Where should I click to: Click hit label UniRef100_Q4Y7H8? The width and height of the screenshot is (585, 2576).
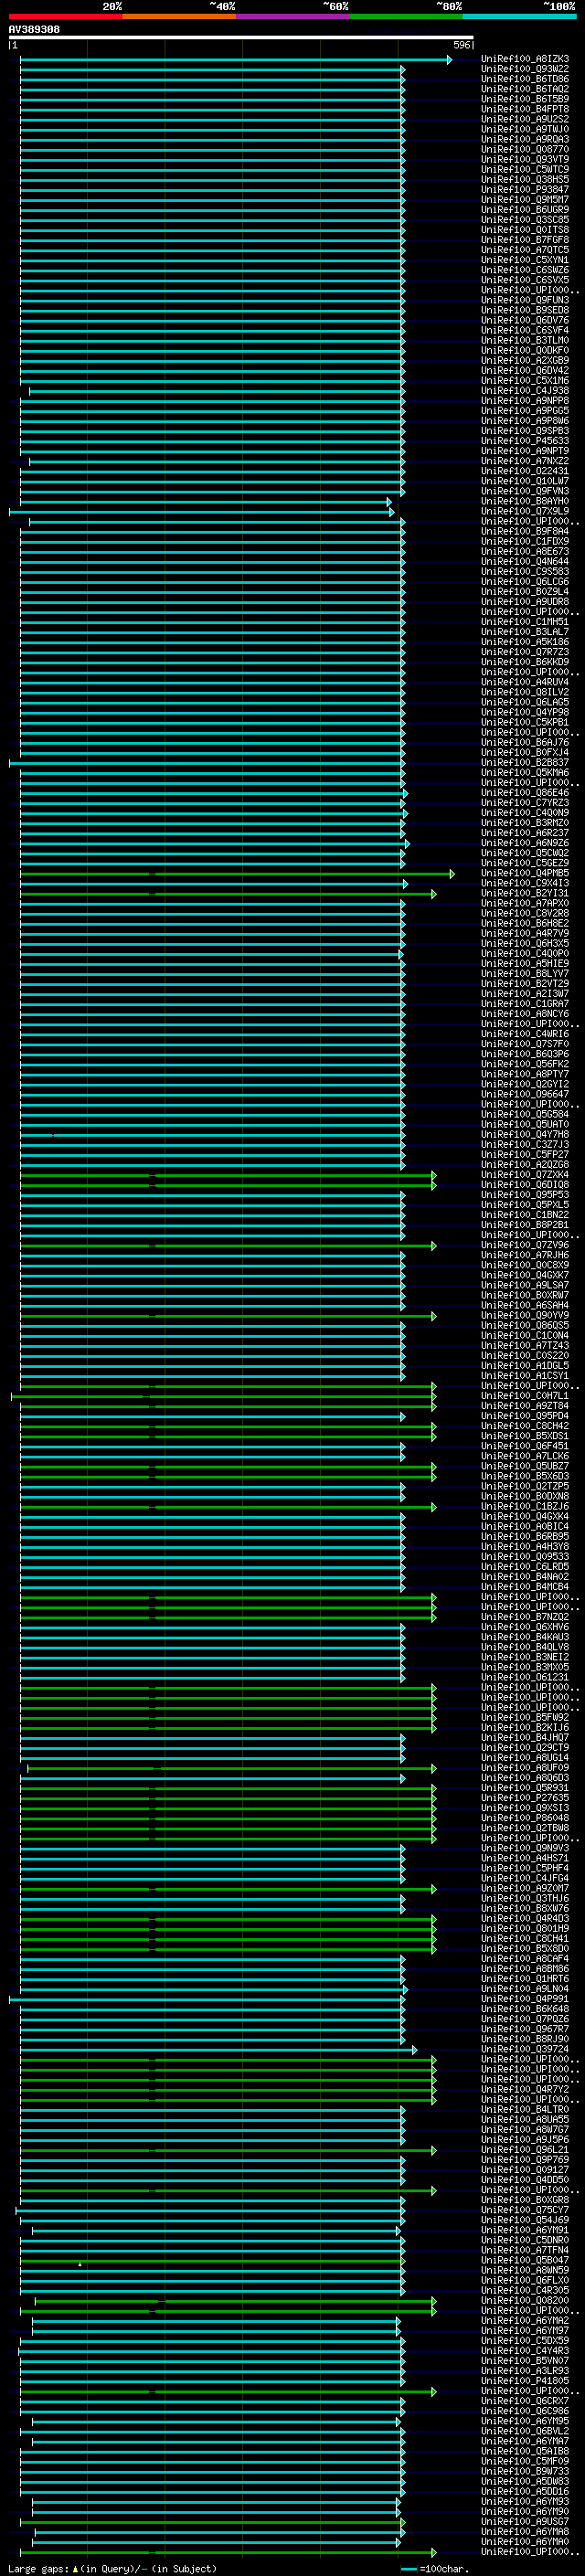(x=525, y=1134)
